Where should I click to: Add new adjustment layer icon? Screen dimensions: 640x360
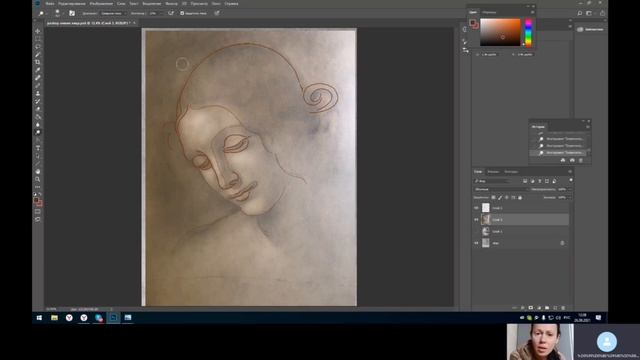539,308
